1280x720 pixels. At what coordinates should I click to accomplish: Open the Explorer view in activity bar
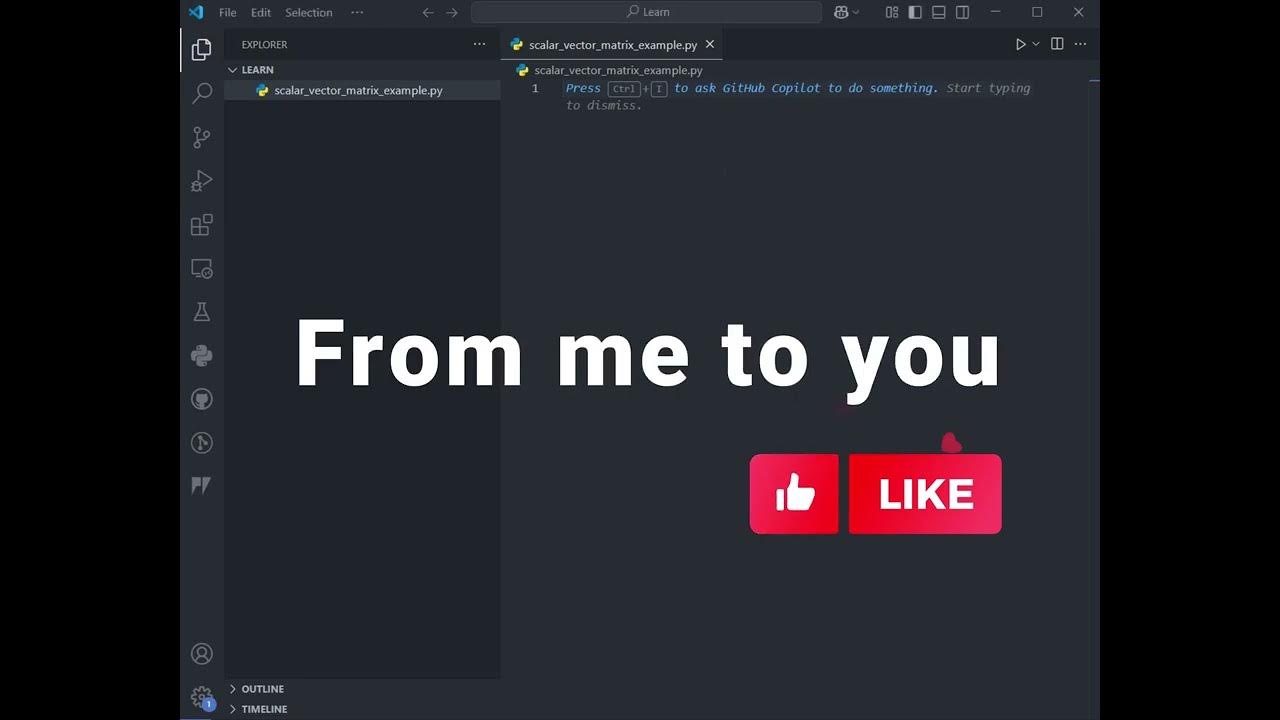pyautogui.click(x=202, y=49)
